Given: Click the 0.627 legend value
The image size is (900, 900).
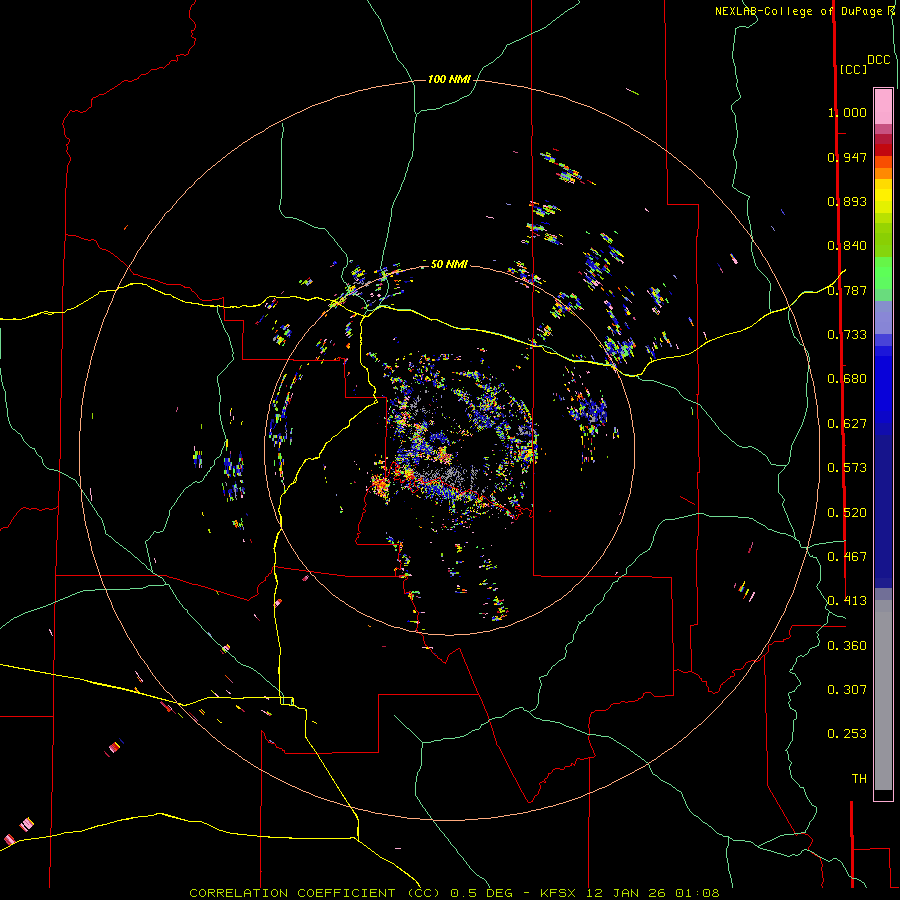Looking at the screenshot, I should 847,424.
